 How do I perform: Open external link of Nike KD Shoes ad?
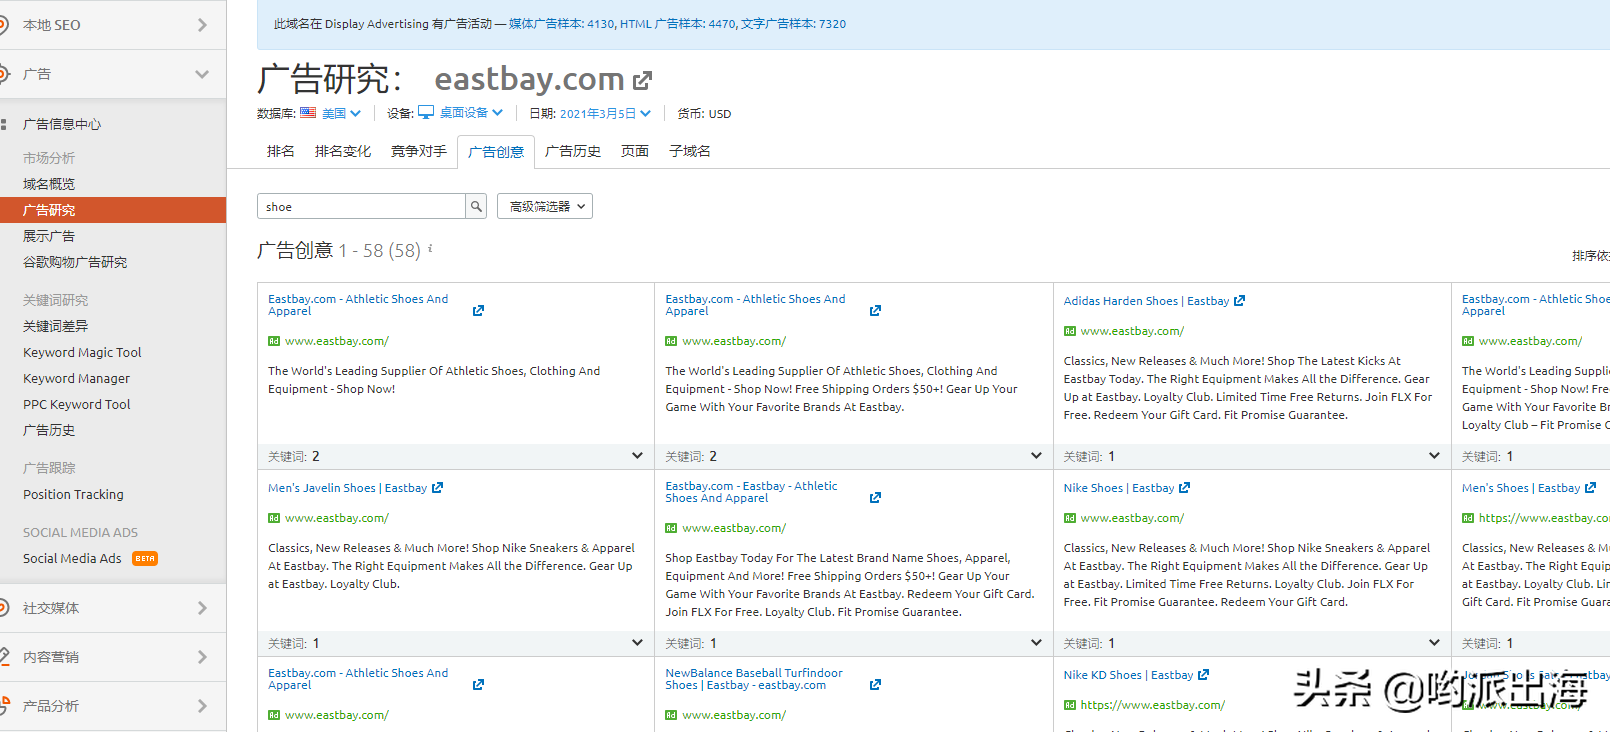pyautogui.click(x=1204, y=674)
